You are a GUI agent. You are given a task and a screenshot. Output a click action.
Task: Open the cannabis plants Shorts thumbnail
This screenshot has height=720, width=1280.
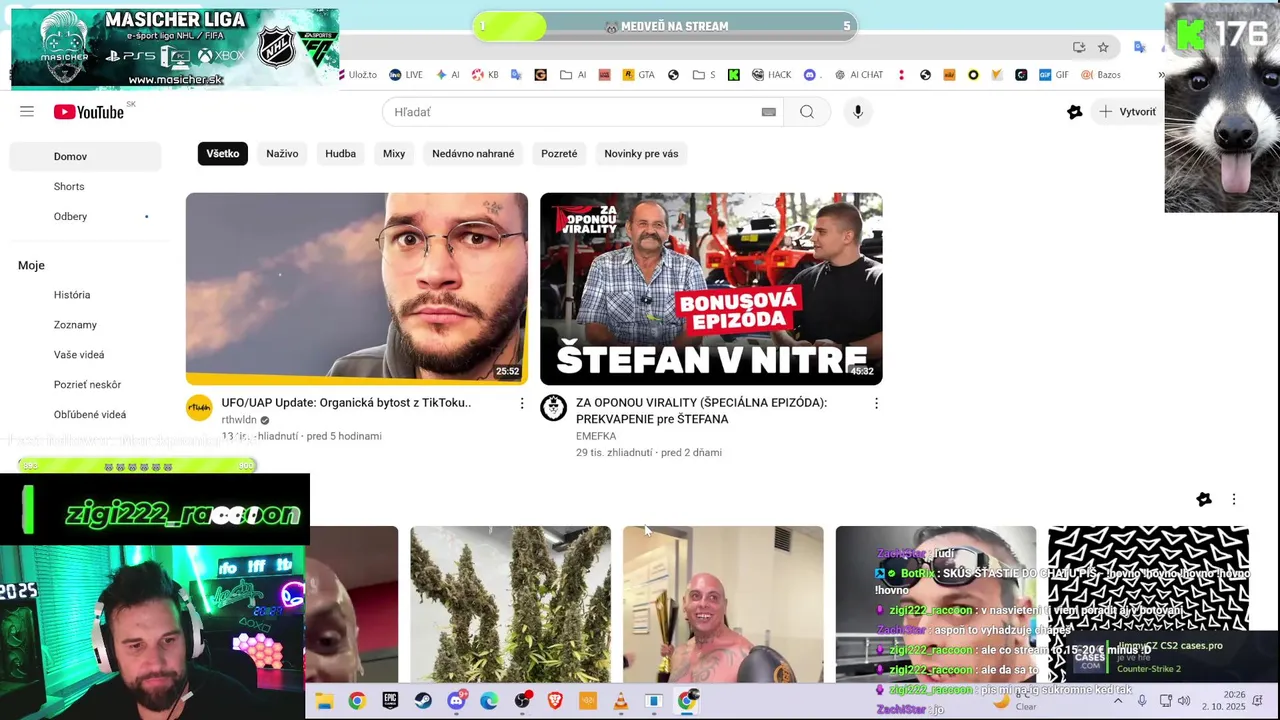(510, 604)
